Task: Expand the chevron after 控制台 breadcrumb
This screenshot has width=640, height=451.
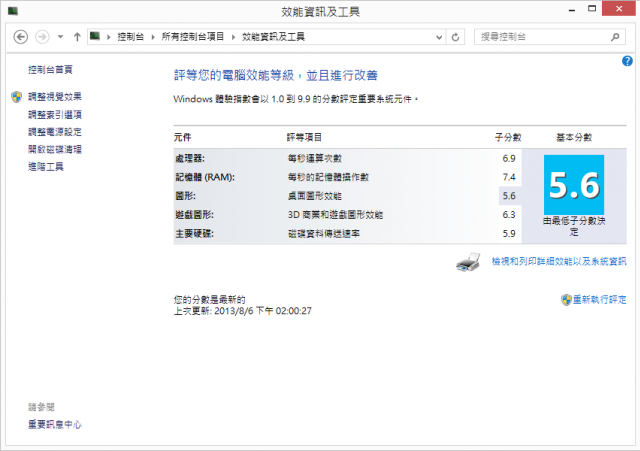Action: point(153,37)
